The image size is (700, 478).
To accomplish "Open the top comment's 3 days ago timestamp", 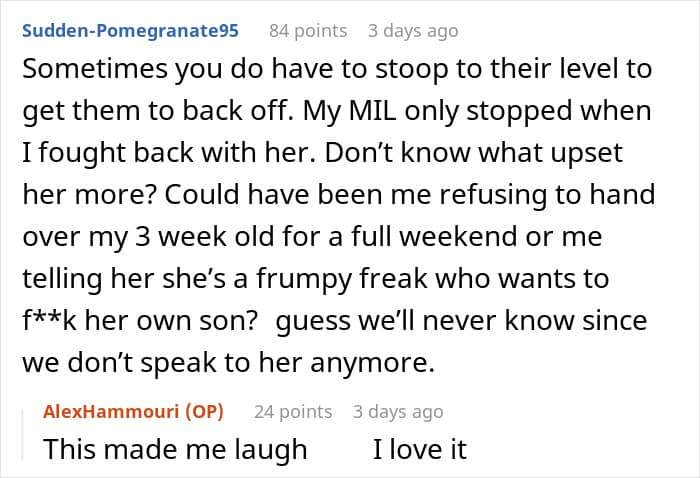I will [413, 31].
